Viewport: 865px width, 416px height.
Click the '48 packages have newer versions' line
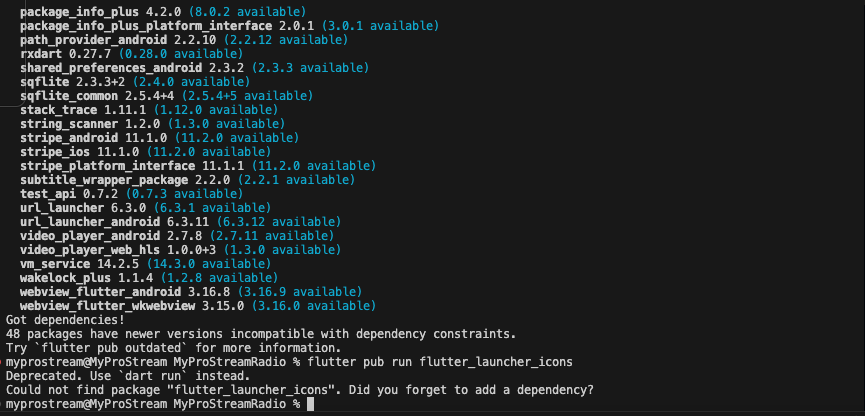pyautogui.click(x=261, y=334)
